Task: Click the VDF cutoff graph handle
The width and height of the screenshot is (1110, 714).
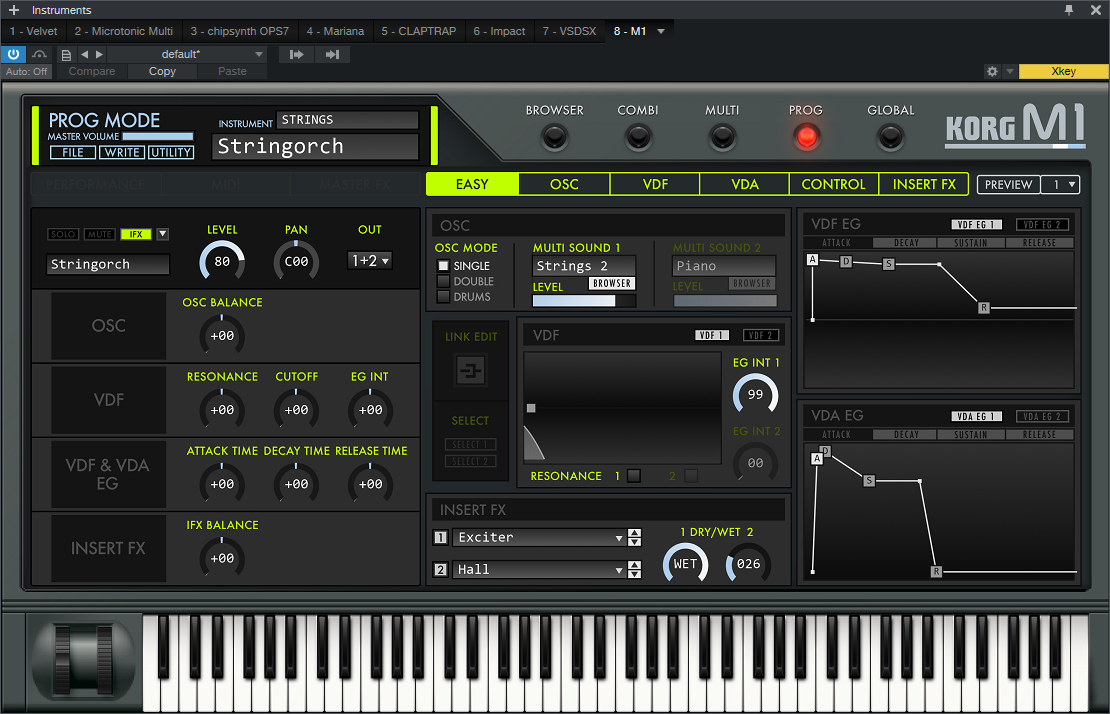Action: pos(531,408)
